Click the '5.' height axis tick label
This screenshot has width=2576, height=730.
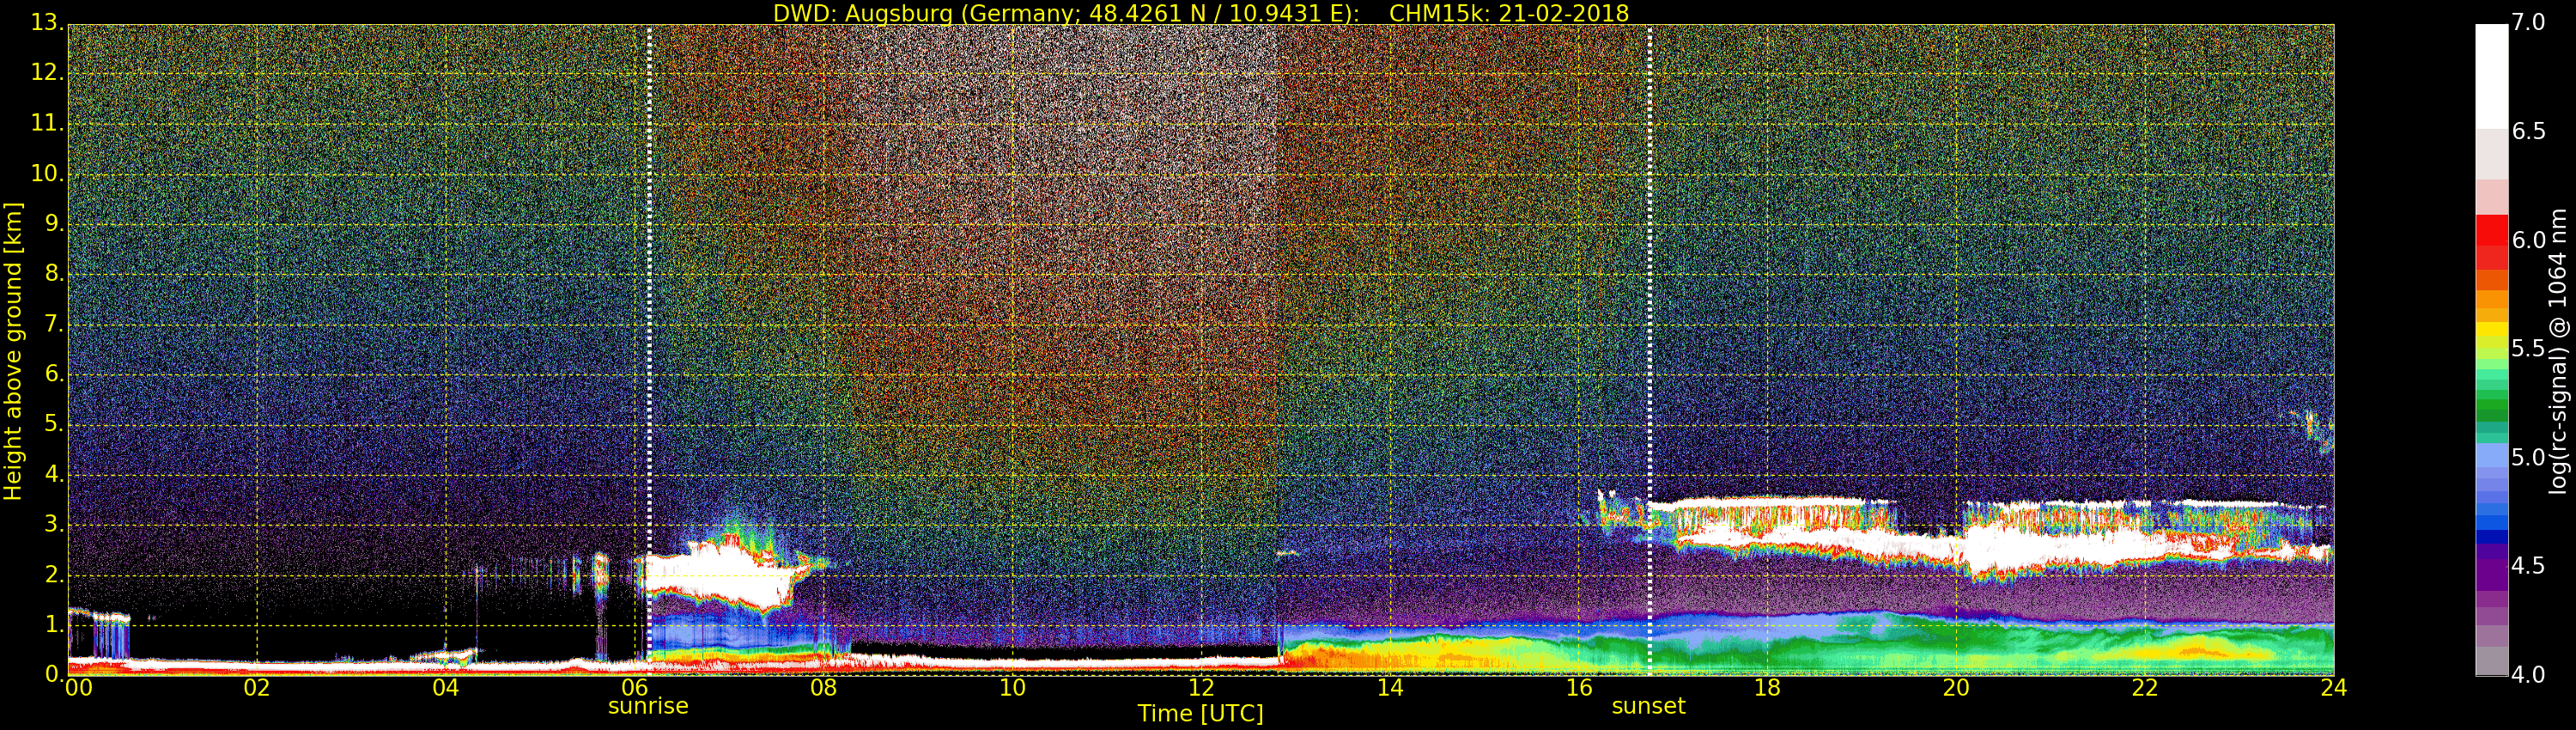pos(54,424)
